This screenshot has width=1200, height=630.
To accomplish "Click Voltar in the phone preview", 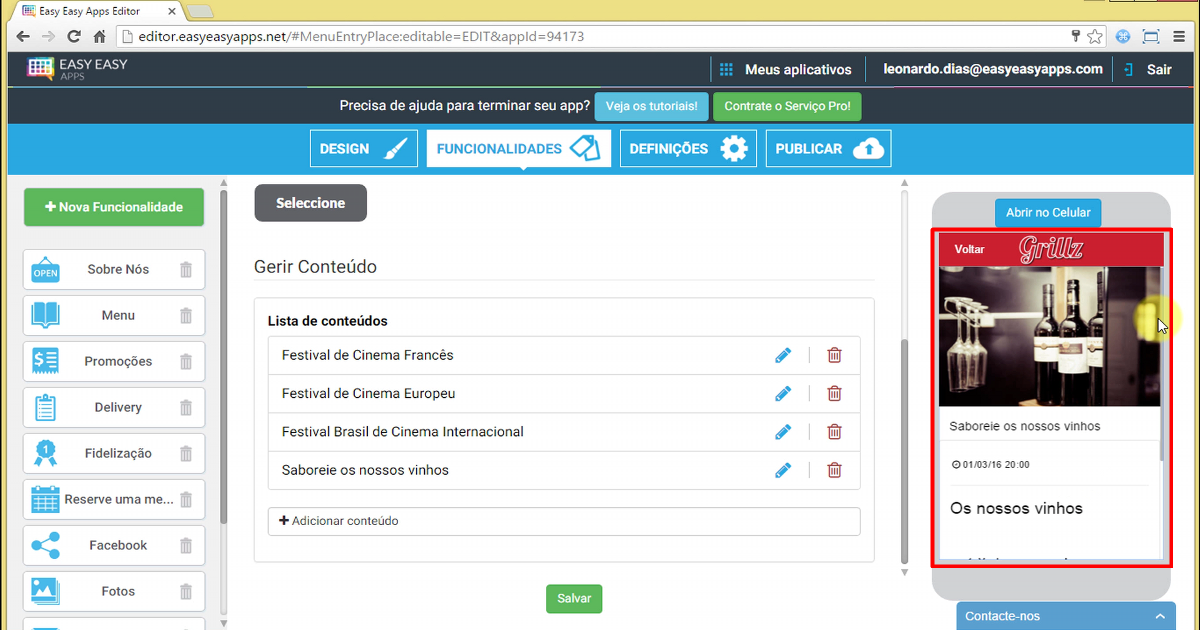I will pos(969,249).
